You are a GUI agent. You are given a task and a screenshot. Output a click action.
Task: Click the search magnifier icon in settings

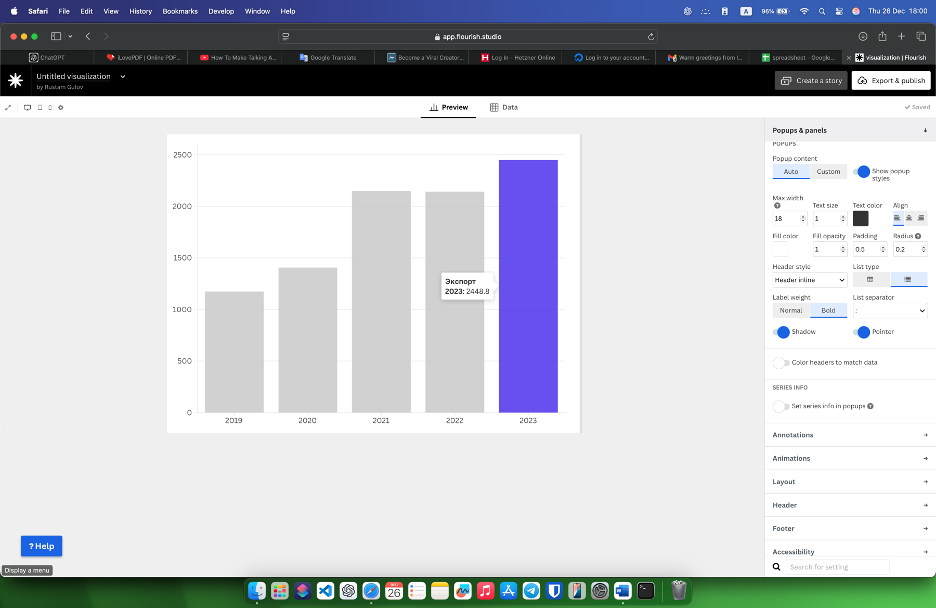click(777, 567)
